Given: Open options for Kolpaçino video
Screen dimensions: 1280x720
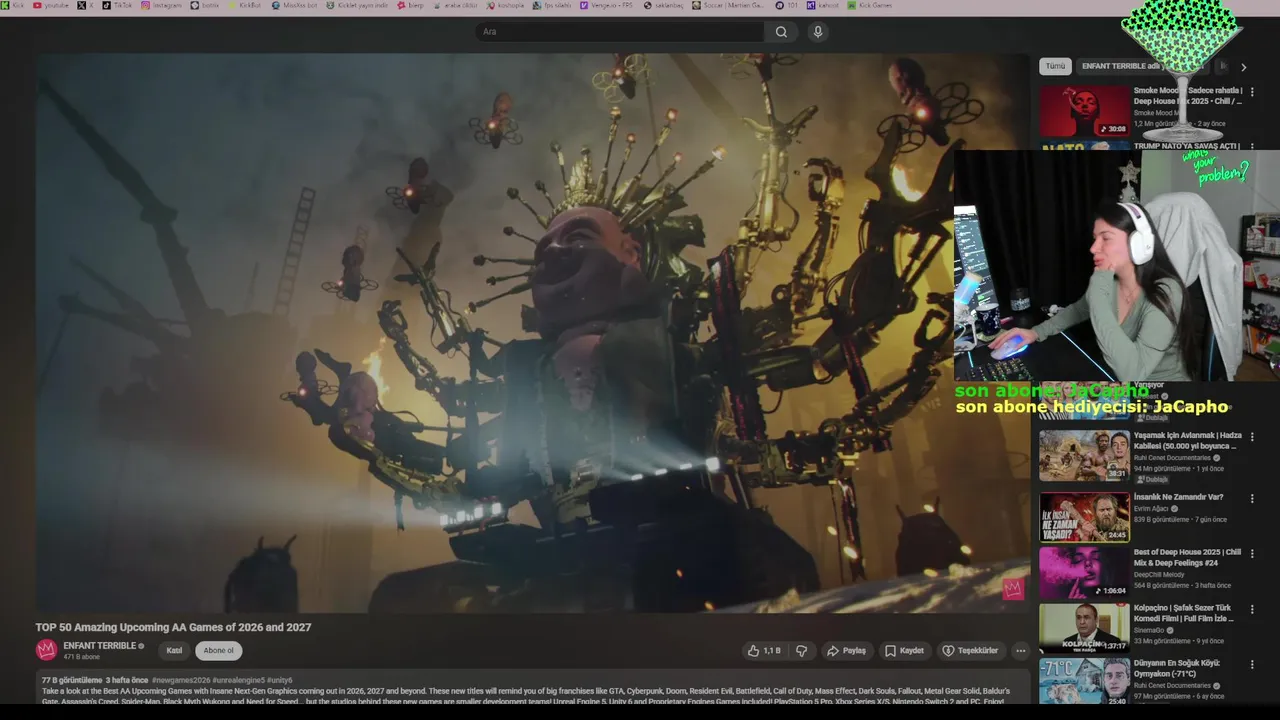Looking at the screenshot, I should pyautogui.click(x=1252, y=609).
